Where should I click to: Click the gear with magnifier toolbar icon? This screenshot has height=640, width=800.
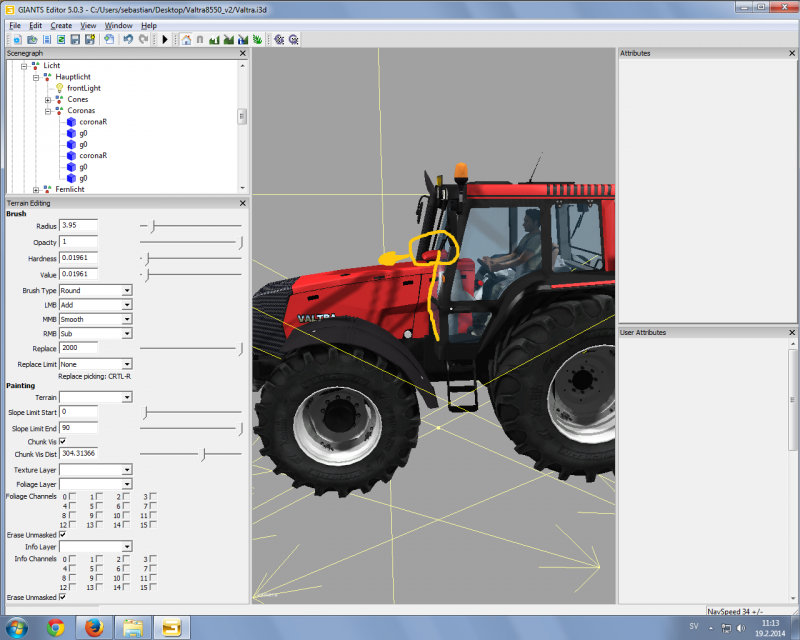click(x=293, y=39)
